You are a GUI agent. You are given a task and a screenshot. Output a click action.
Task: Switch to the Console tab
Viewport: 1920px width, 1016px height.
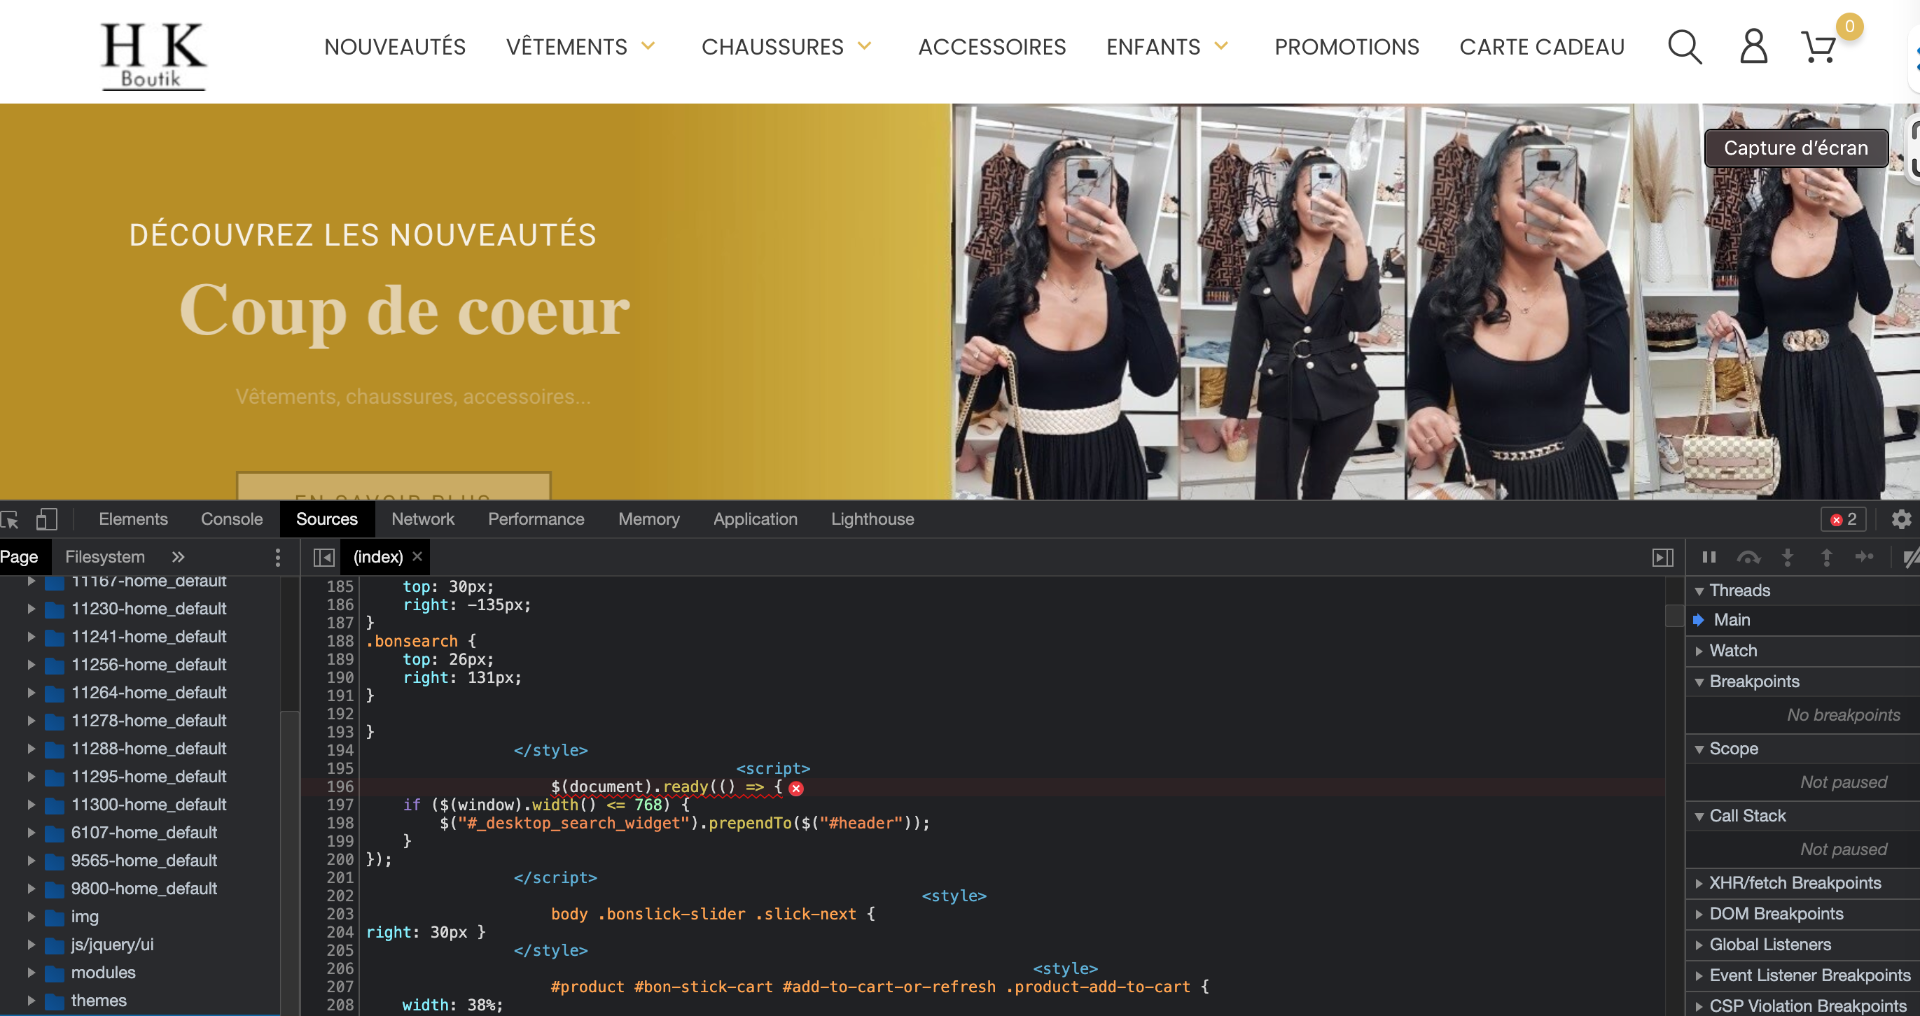(232, 519)
